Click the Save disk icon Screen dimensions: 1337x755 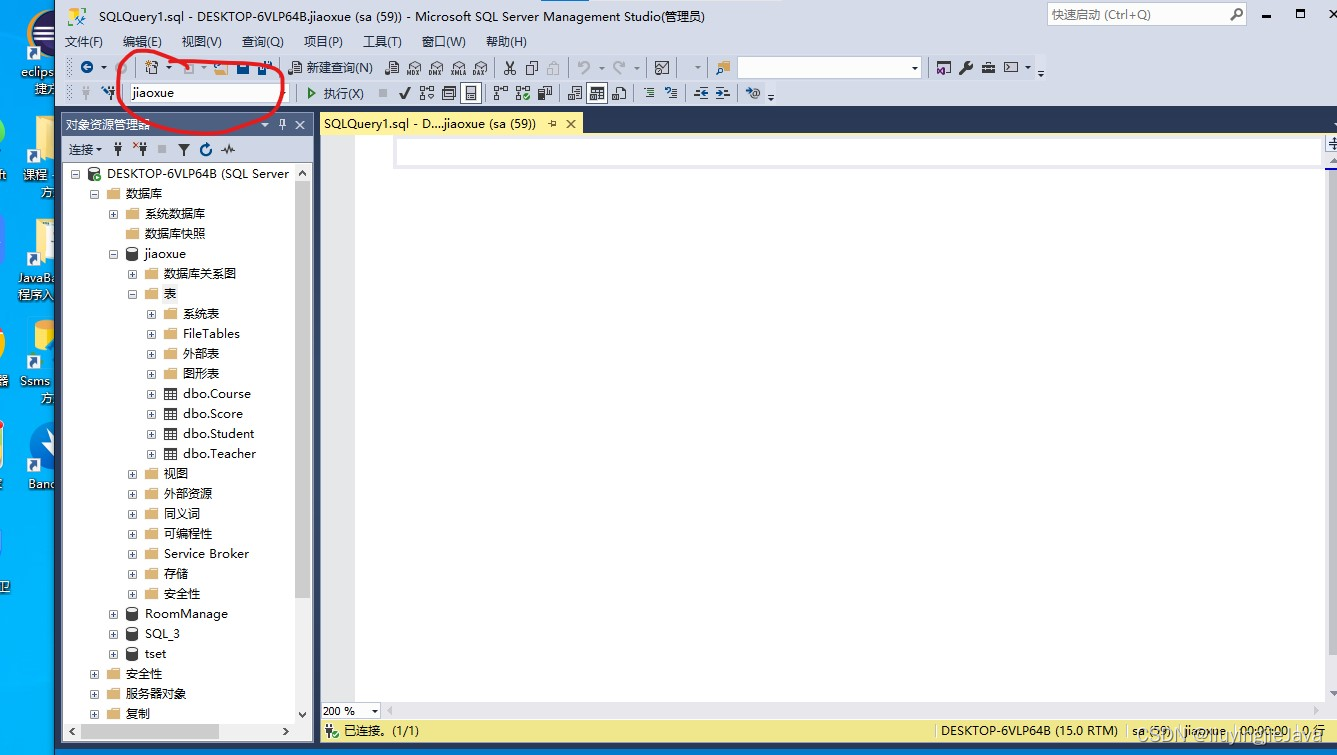[242, 68]
